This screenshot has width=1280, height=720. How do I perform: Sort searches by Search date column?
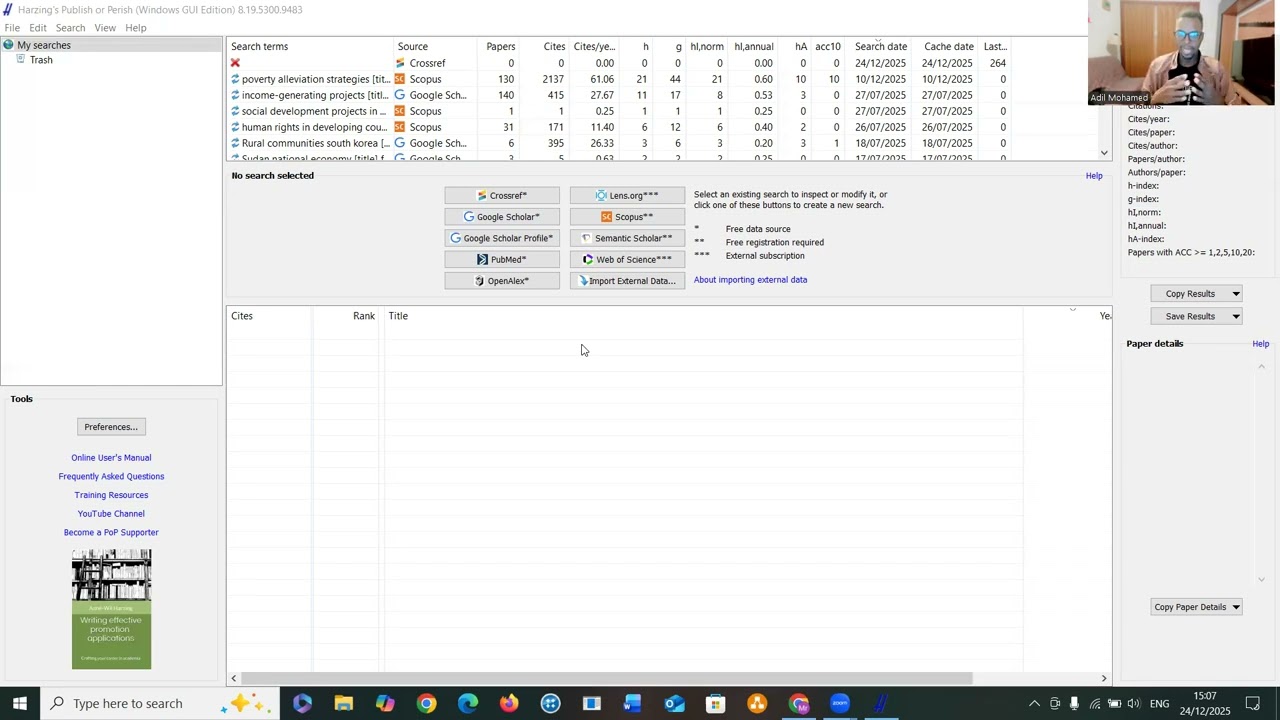pos(880,47)
